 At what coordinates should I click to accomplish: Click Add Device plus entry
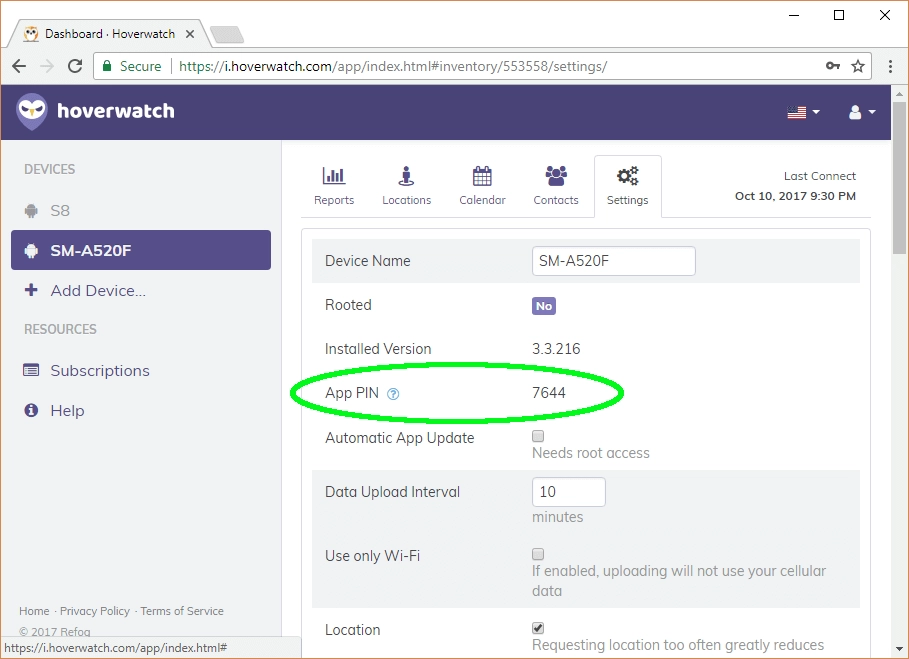tap(85, 290)
